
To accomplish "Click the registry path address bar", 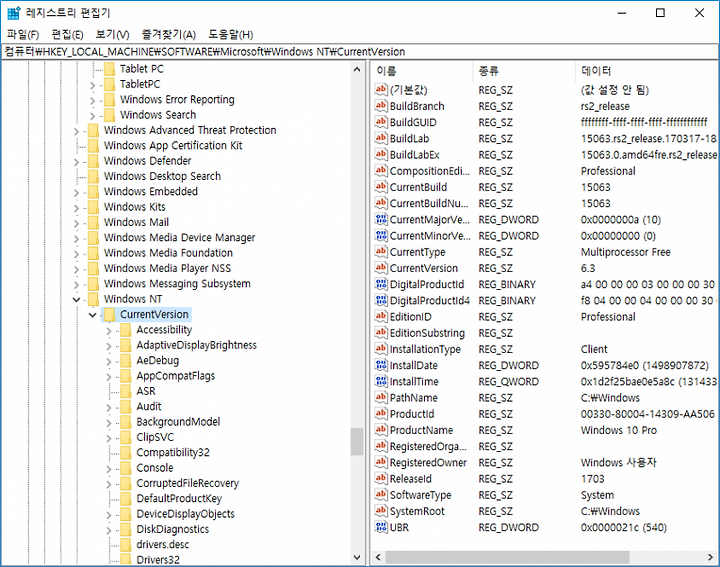I will [x=360, y=51].
